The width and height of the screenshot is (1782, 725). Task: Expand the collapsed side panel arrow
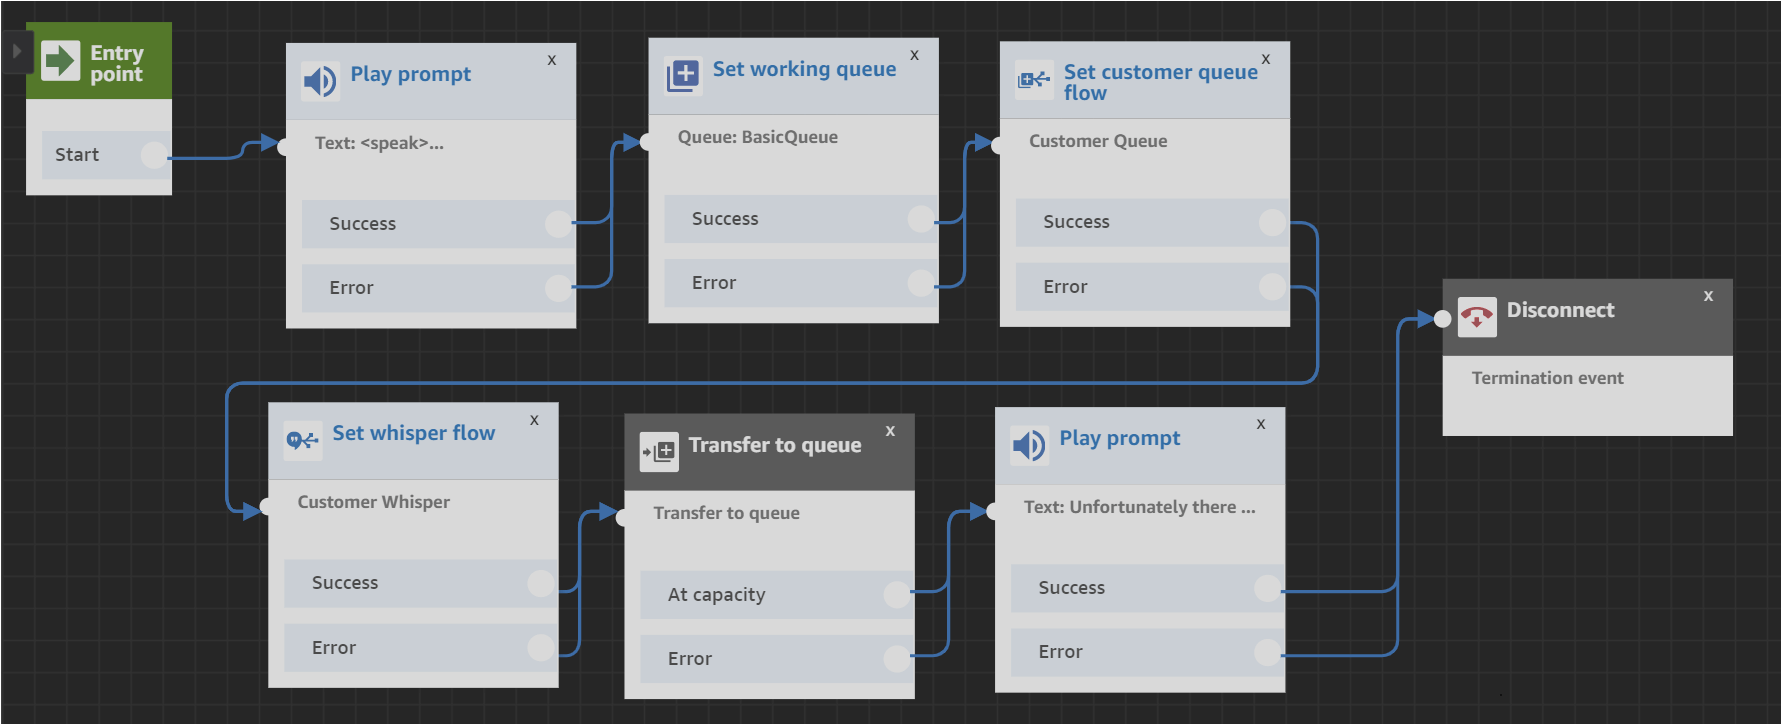point(17,51)
